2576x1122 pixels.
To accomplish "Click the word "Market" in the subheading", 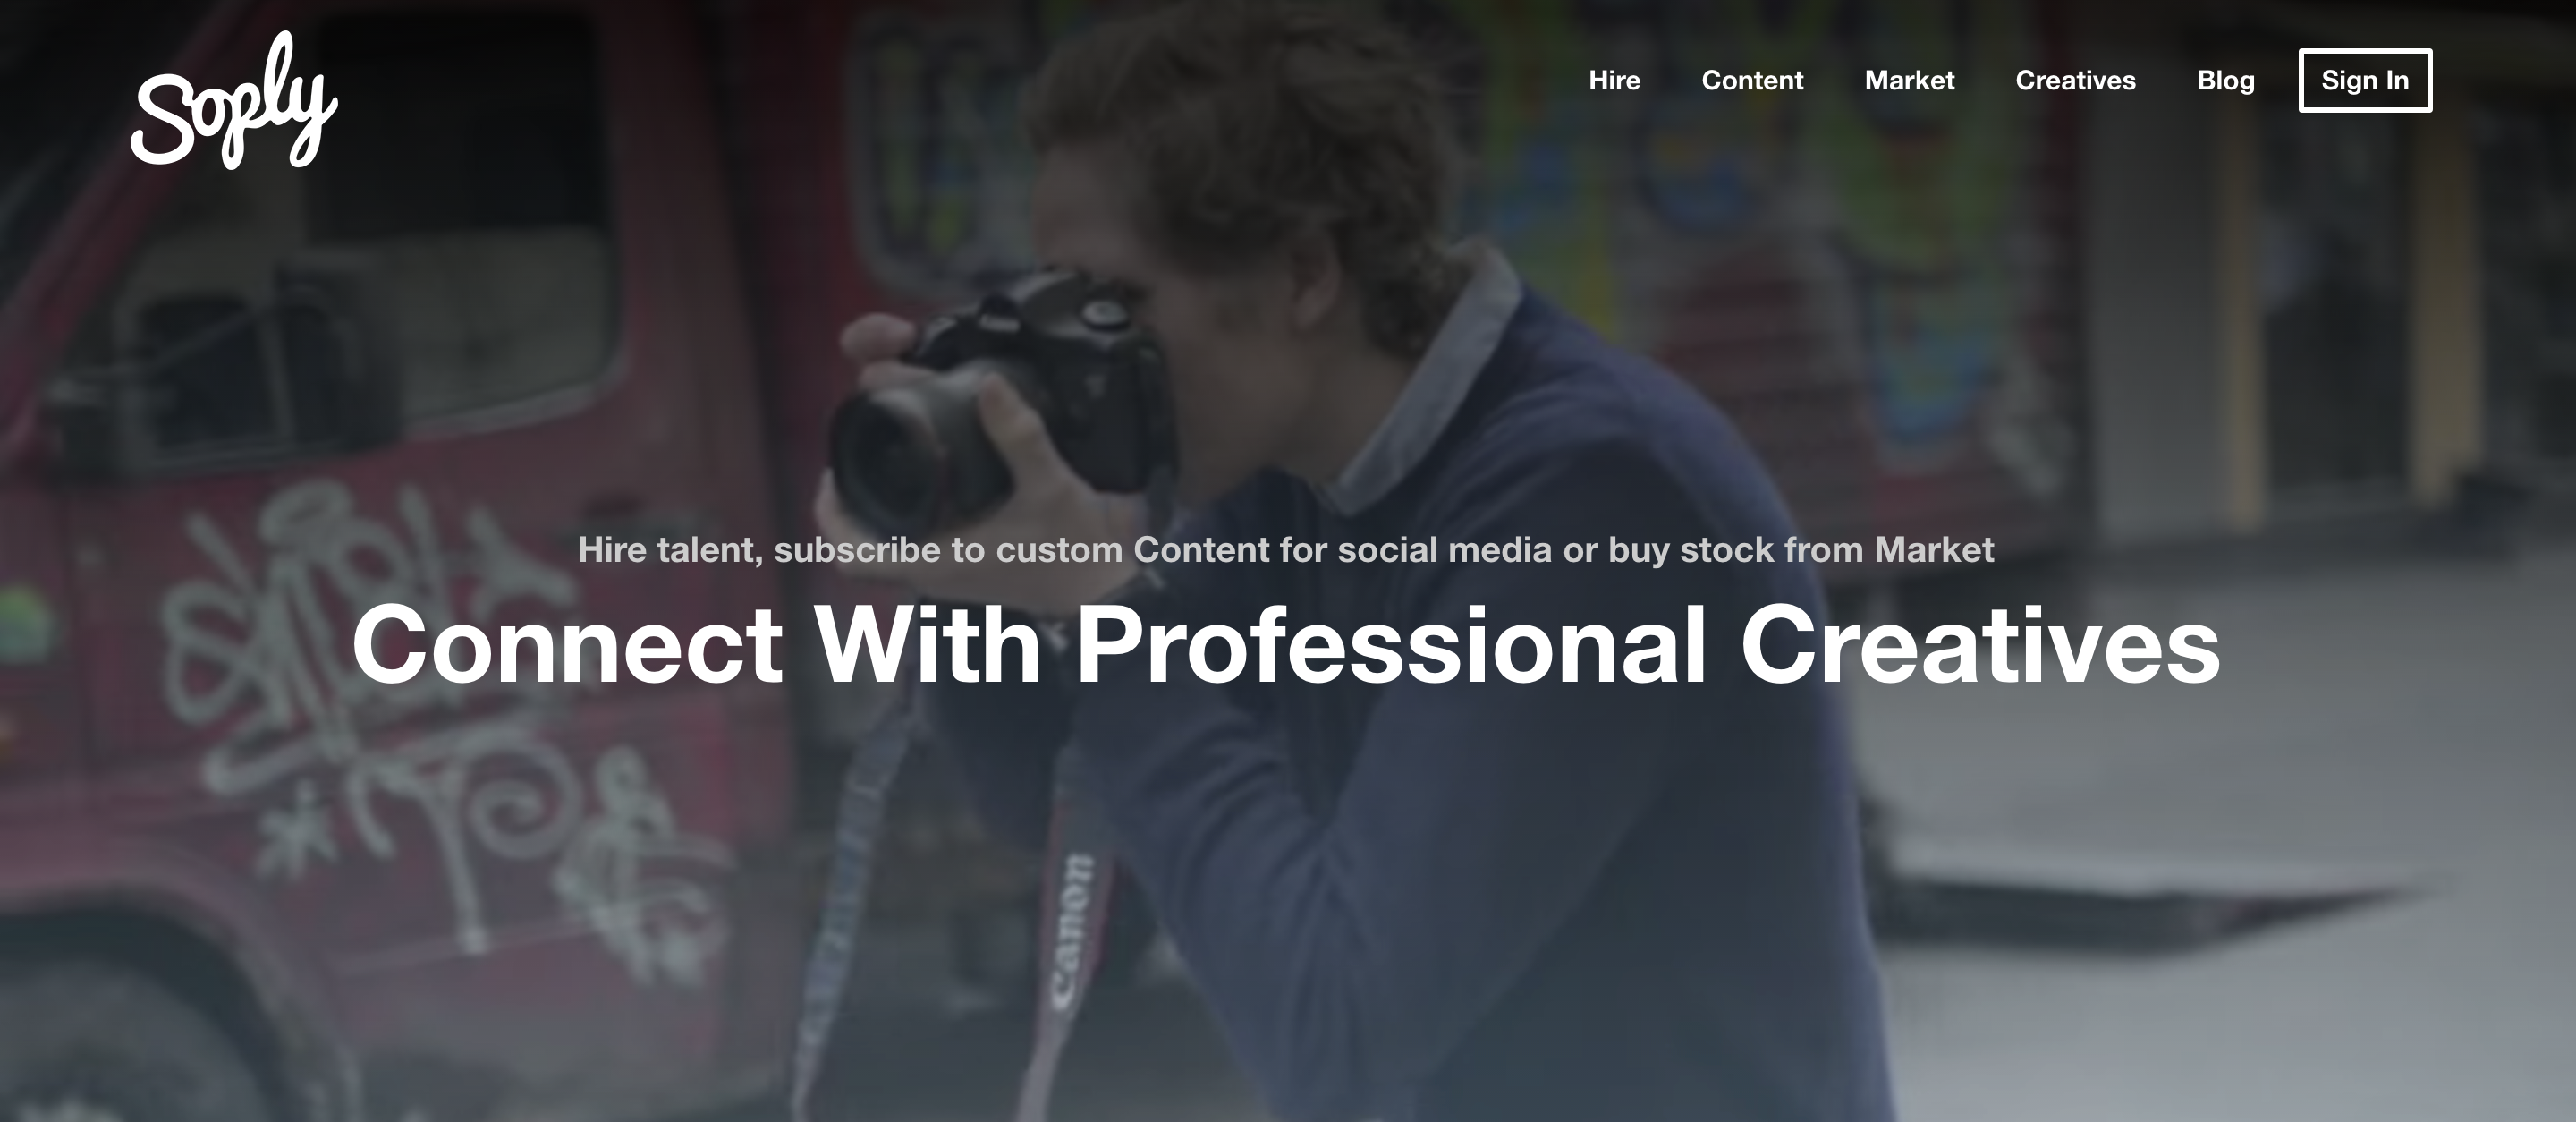I will (x=1934, y=550).
